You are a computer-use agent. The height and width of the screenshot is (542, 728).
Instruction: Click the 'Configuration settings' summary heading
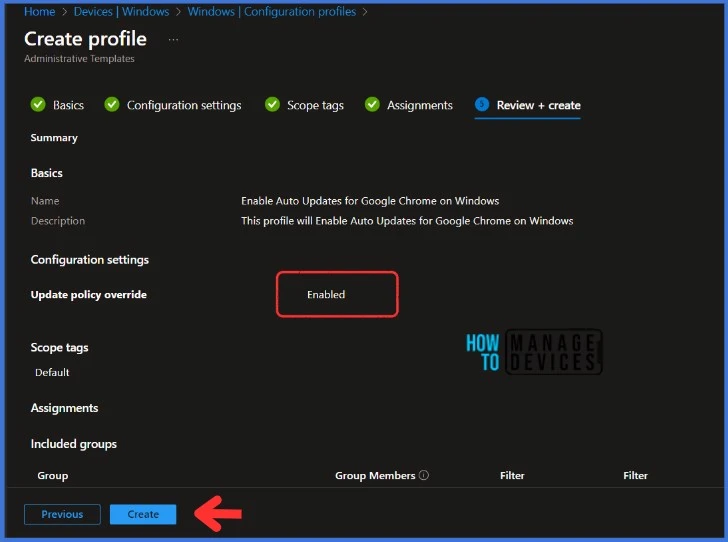click(90, 260)
